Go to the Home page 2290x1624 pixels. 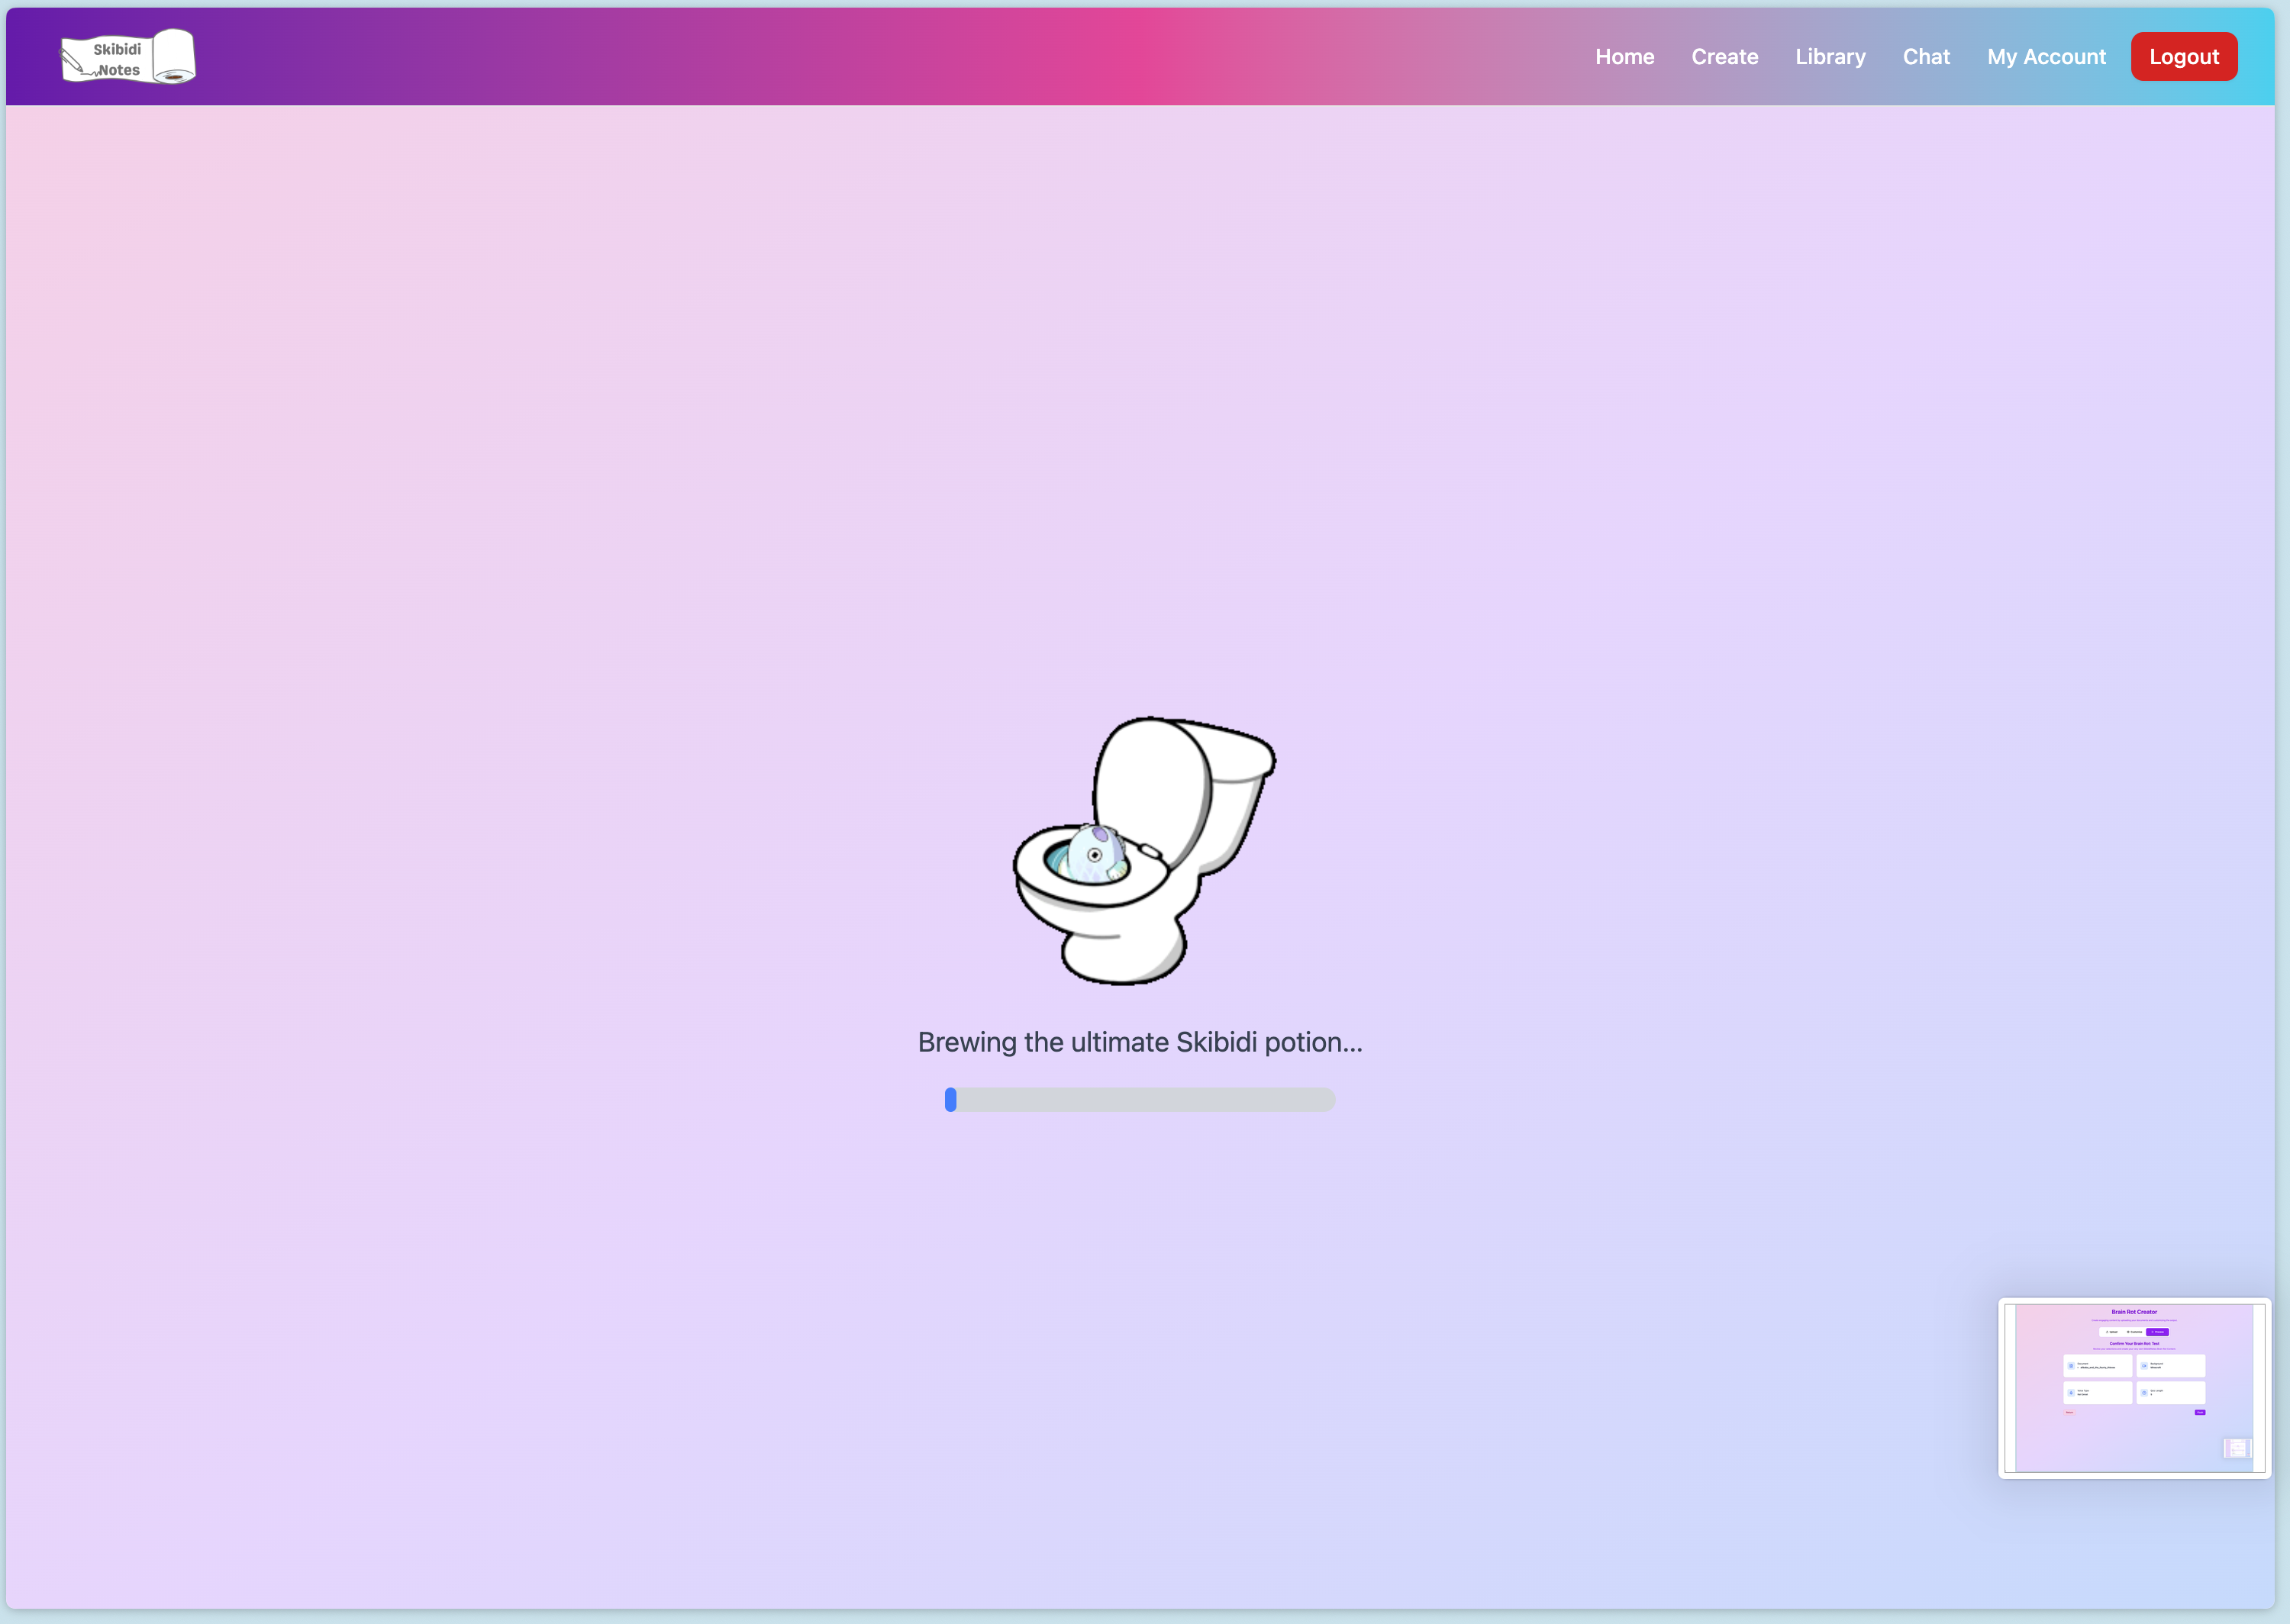pos(1624,57)
